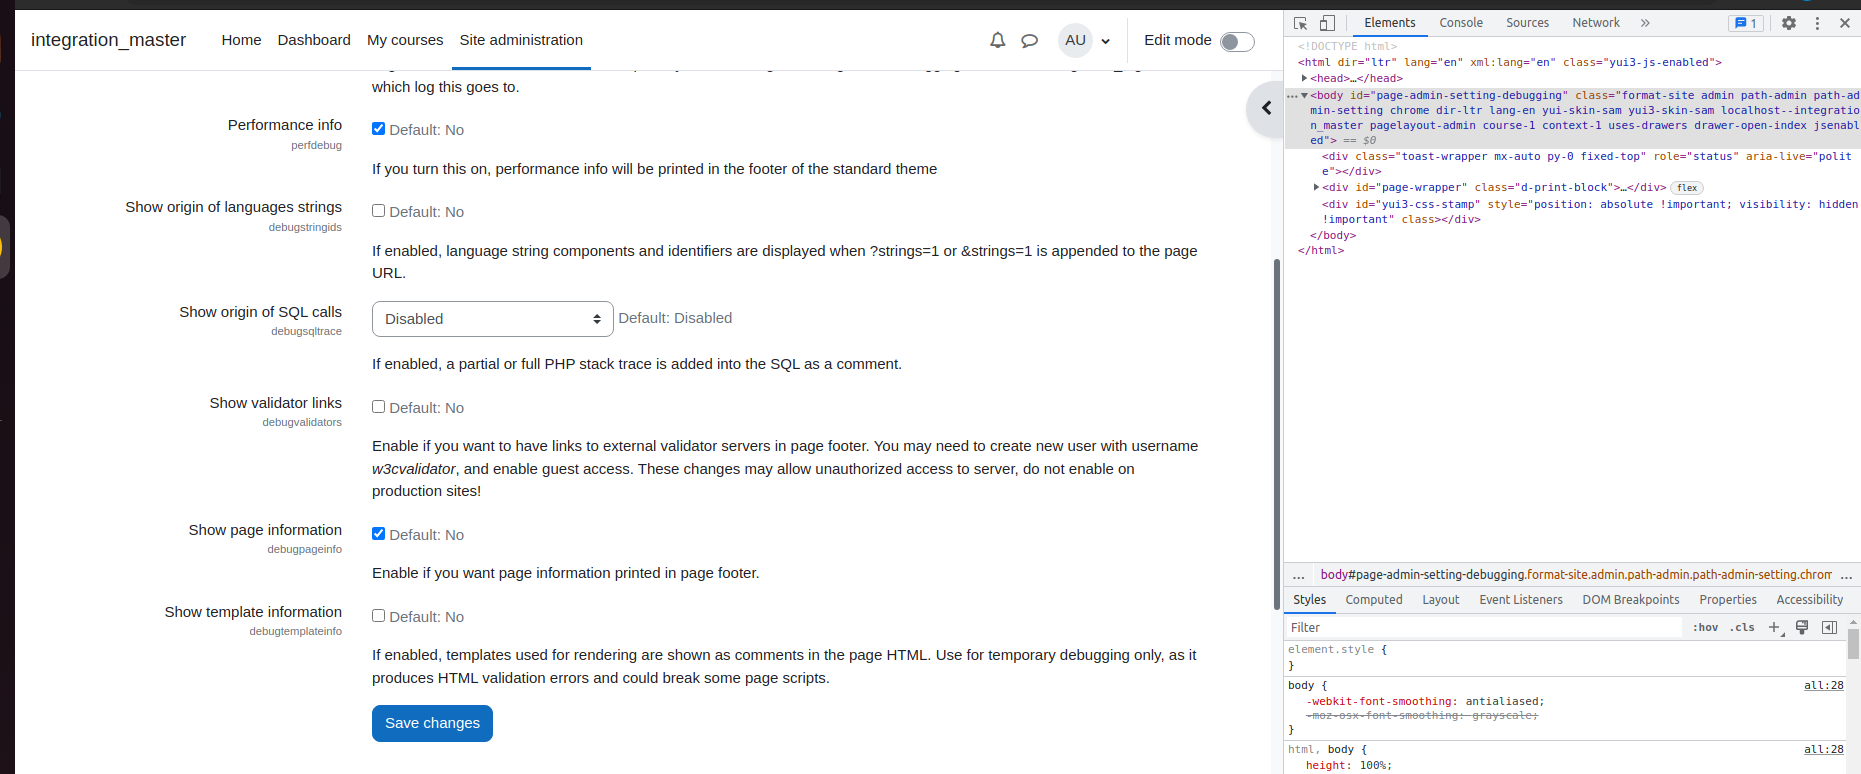This screenshot has width=1861, height=774.
Task: Open Show origin of SQL calls dropdown
Action: click(x=492, y=319)
